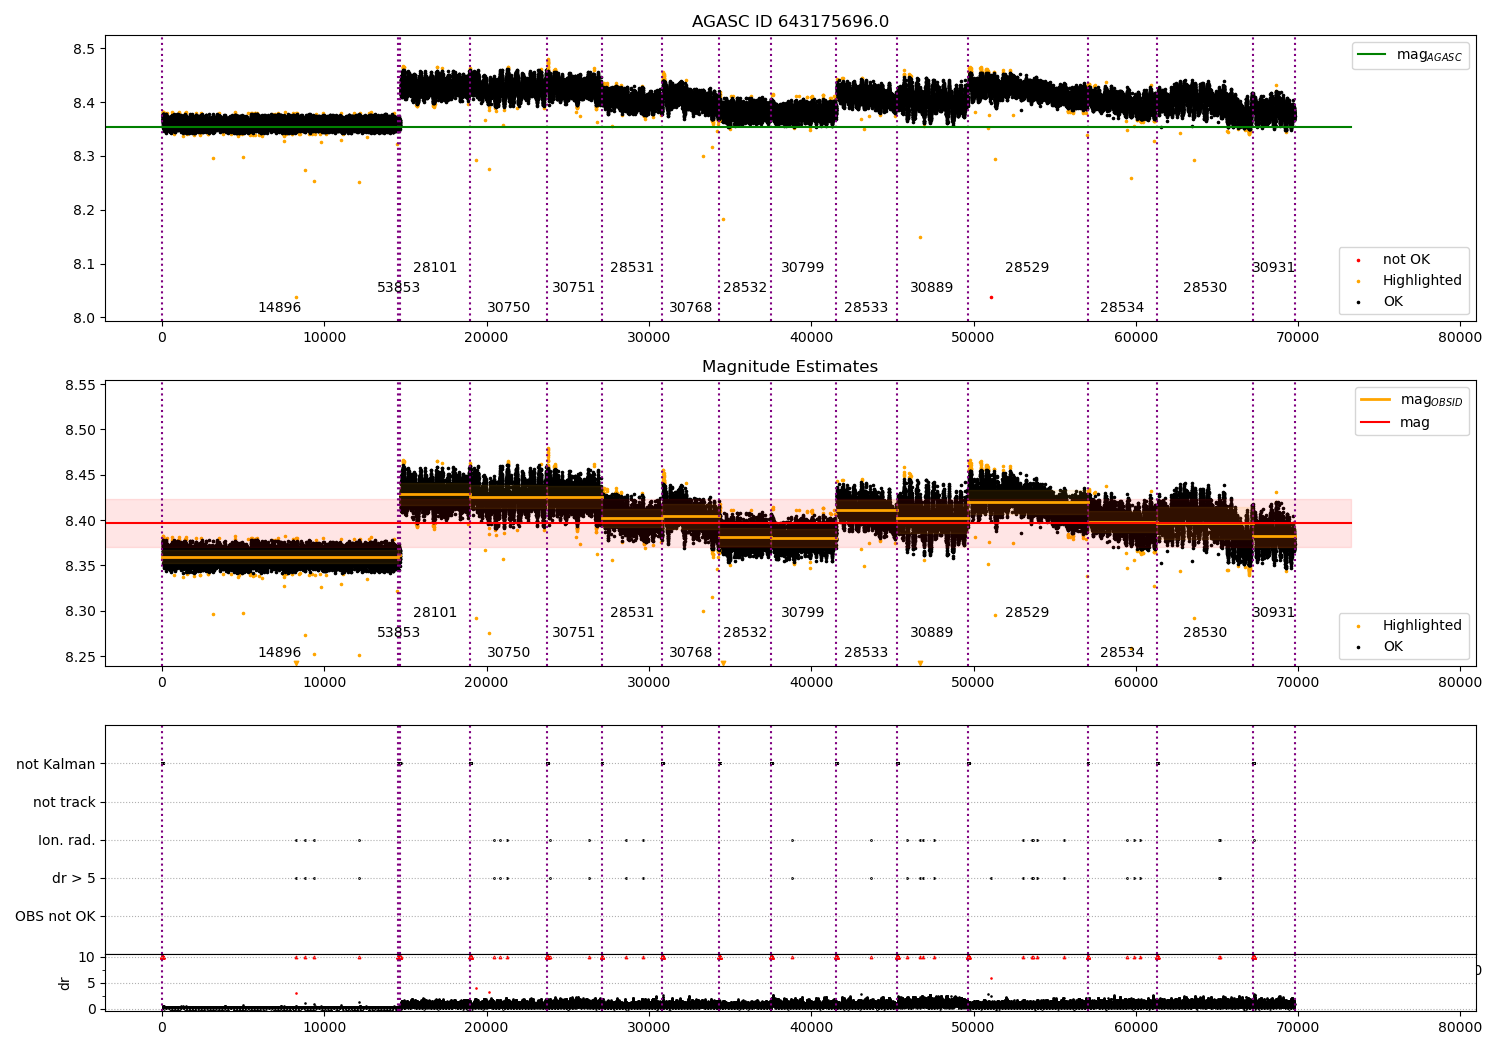Click obsid label 28529 in Magnitude Estimates plot

pyautogui.click(x=1027, y=613)
